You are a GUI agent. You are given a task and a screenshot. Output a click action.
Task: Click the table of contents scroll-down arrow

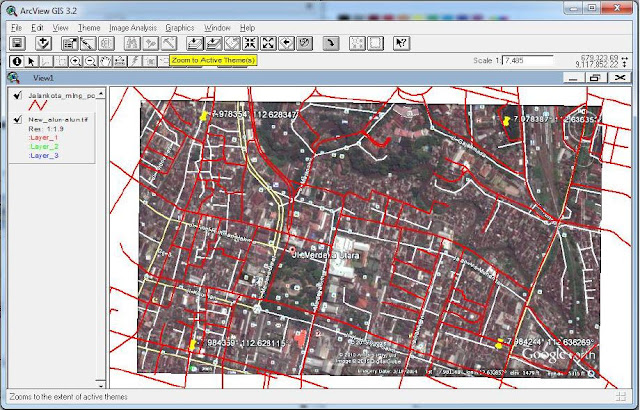[x=101, y=384]
